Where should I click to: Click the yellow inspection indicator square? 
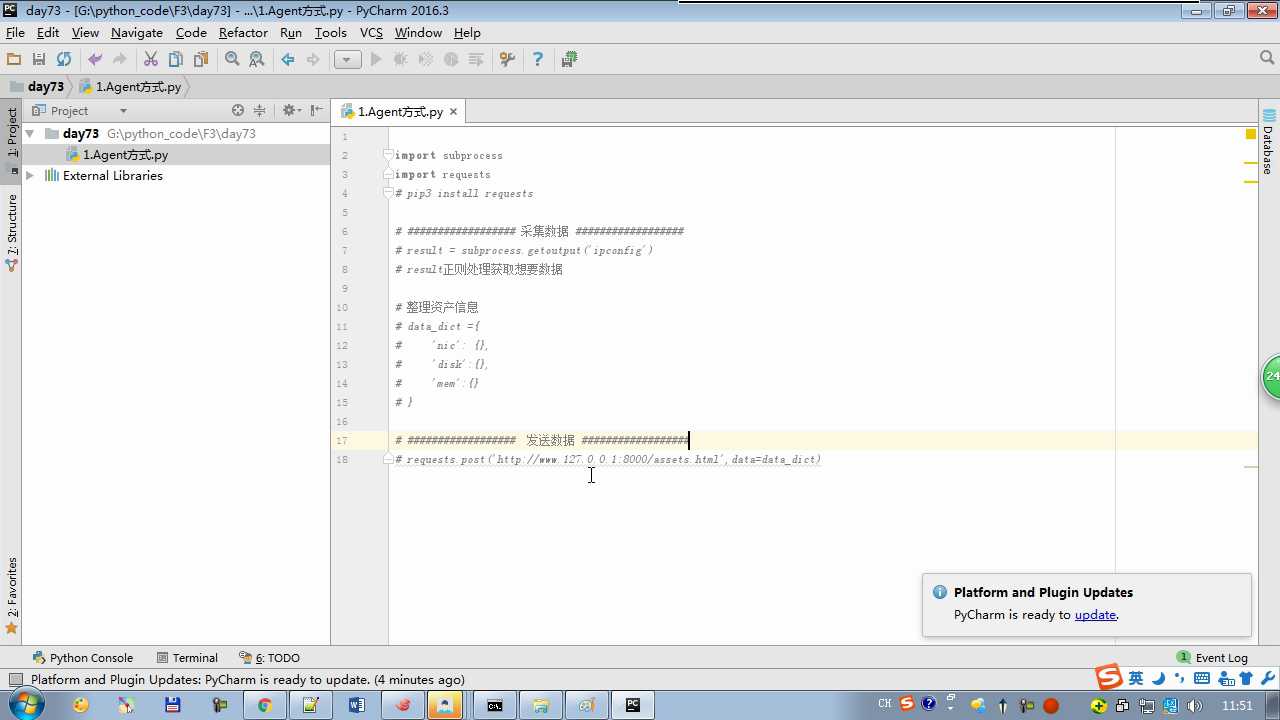click(x=1251, y=134)
